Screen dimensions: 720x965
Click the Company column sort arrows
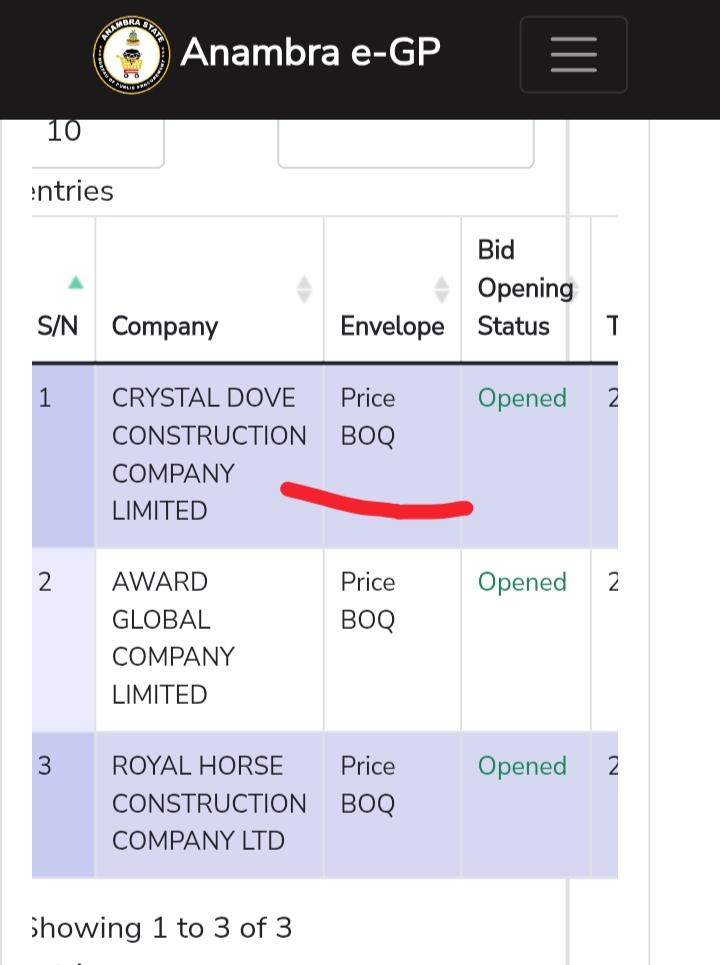pyautogui.click(x=304, y=290)
